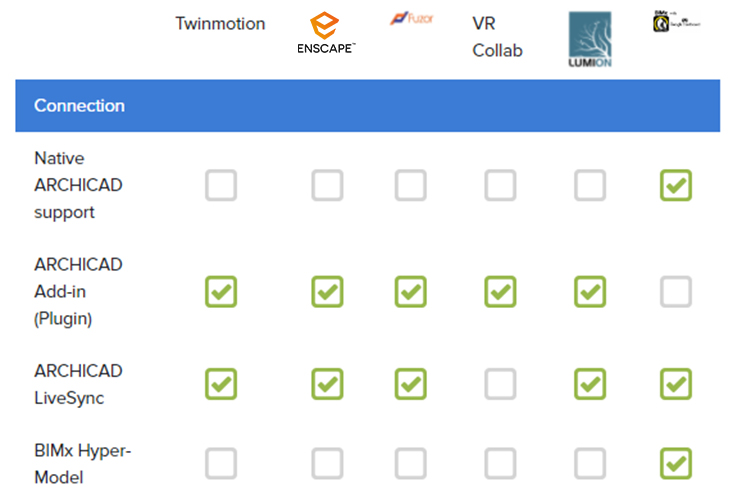Viewport: 742px width, 500px height.
Task: Click the Fuzor logo in header
Action: 411,18
